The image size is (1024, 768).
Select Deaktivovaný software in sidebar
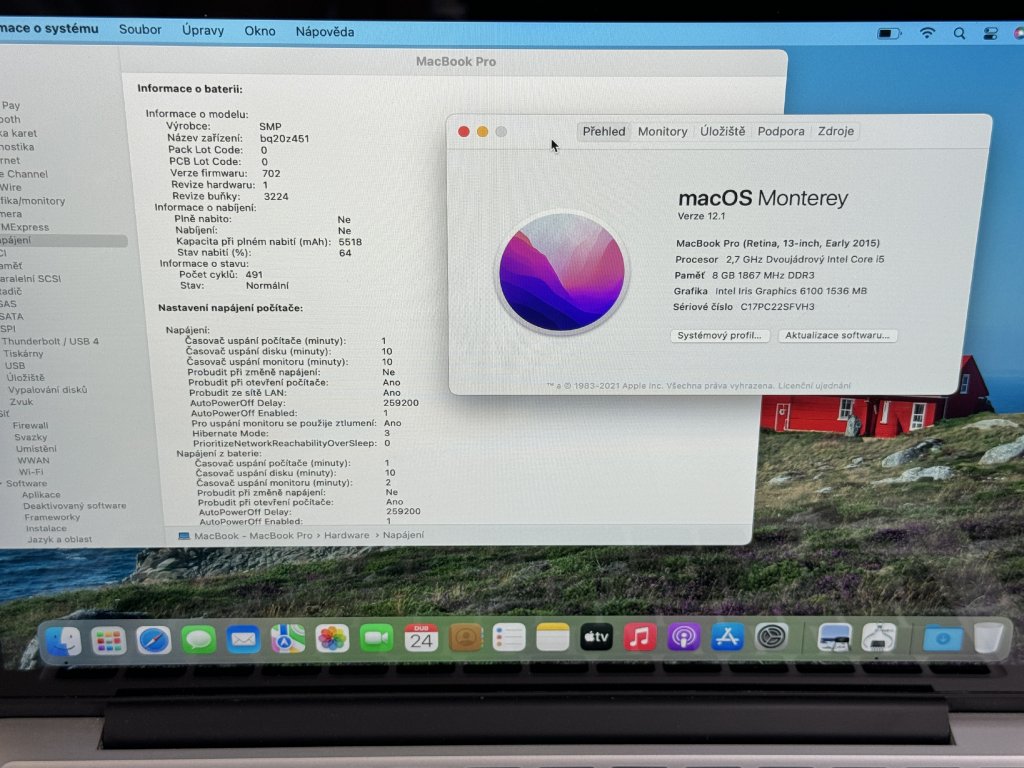[x=74, y=505]
